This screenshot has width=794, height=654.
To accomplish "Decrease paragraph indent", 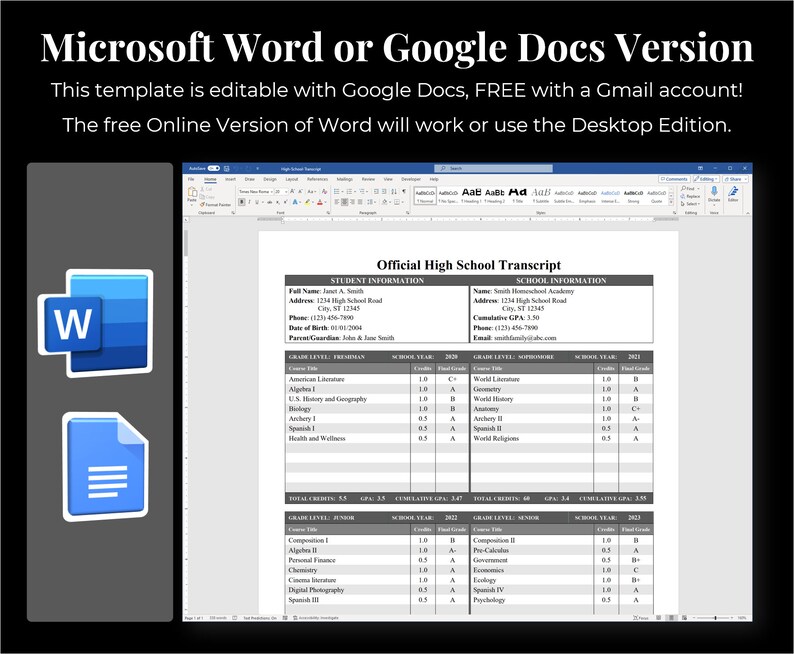I will (x=376, y=192).
